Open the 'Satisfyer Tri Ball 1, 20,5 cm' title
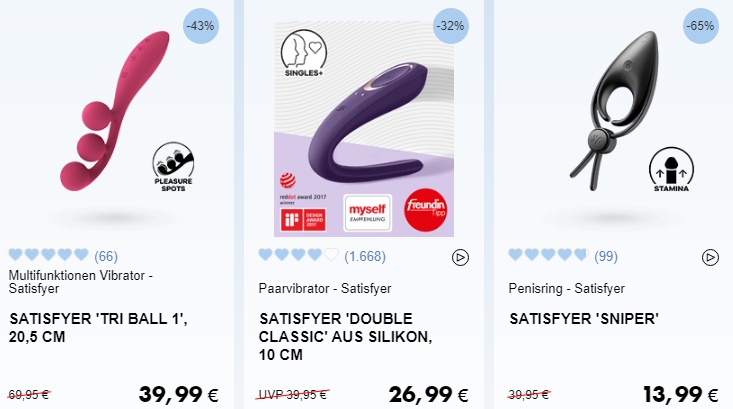 pyautogui.click(x=98, y=328)
